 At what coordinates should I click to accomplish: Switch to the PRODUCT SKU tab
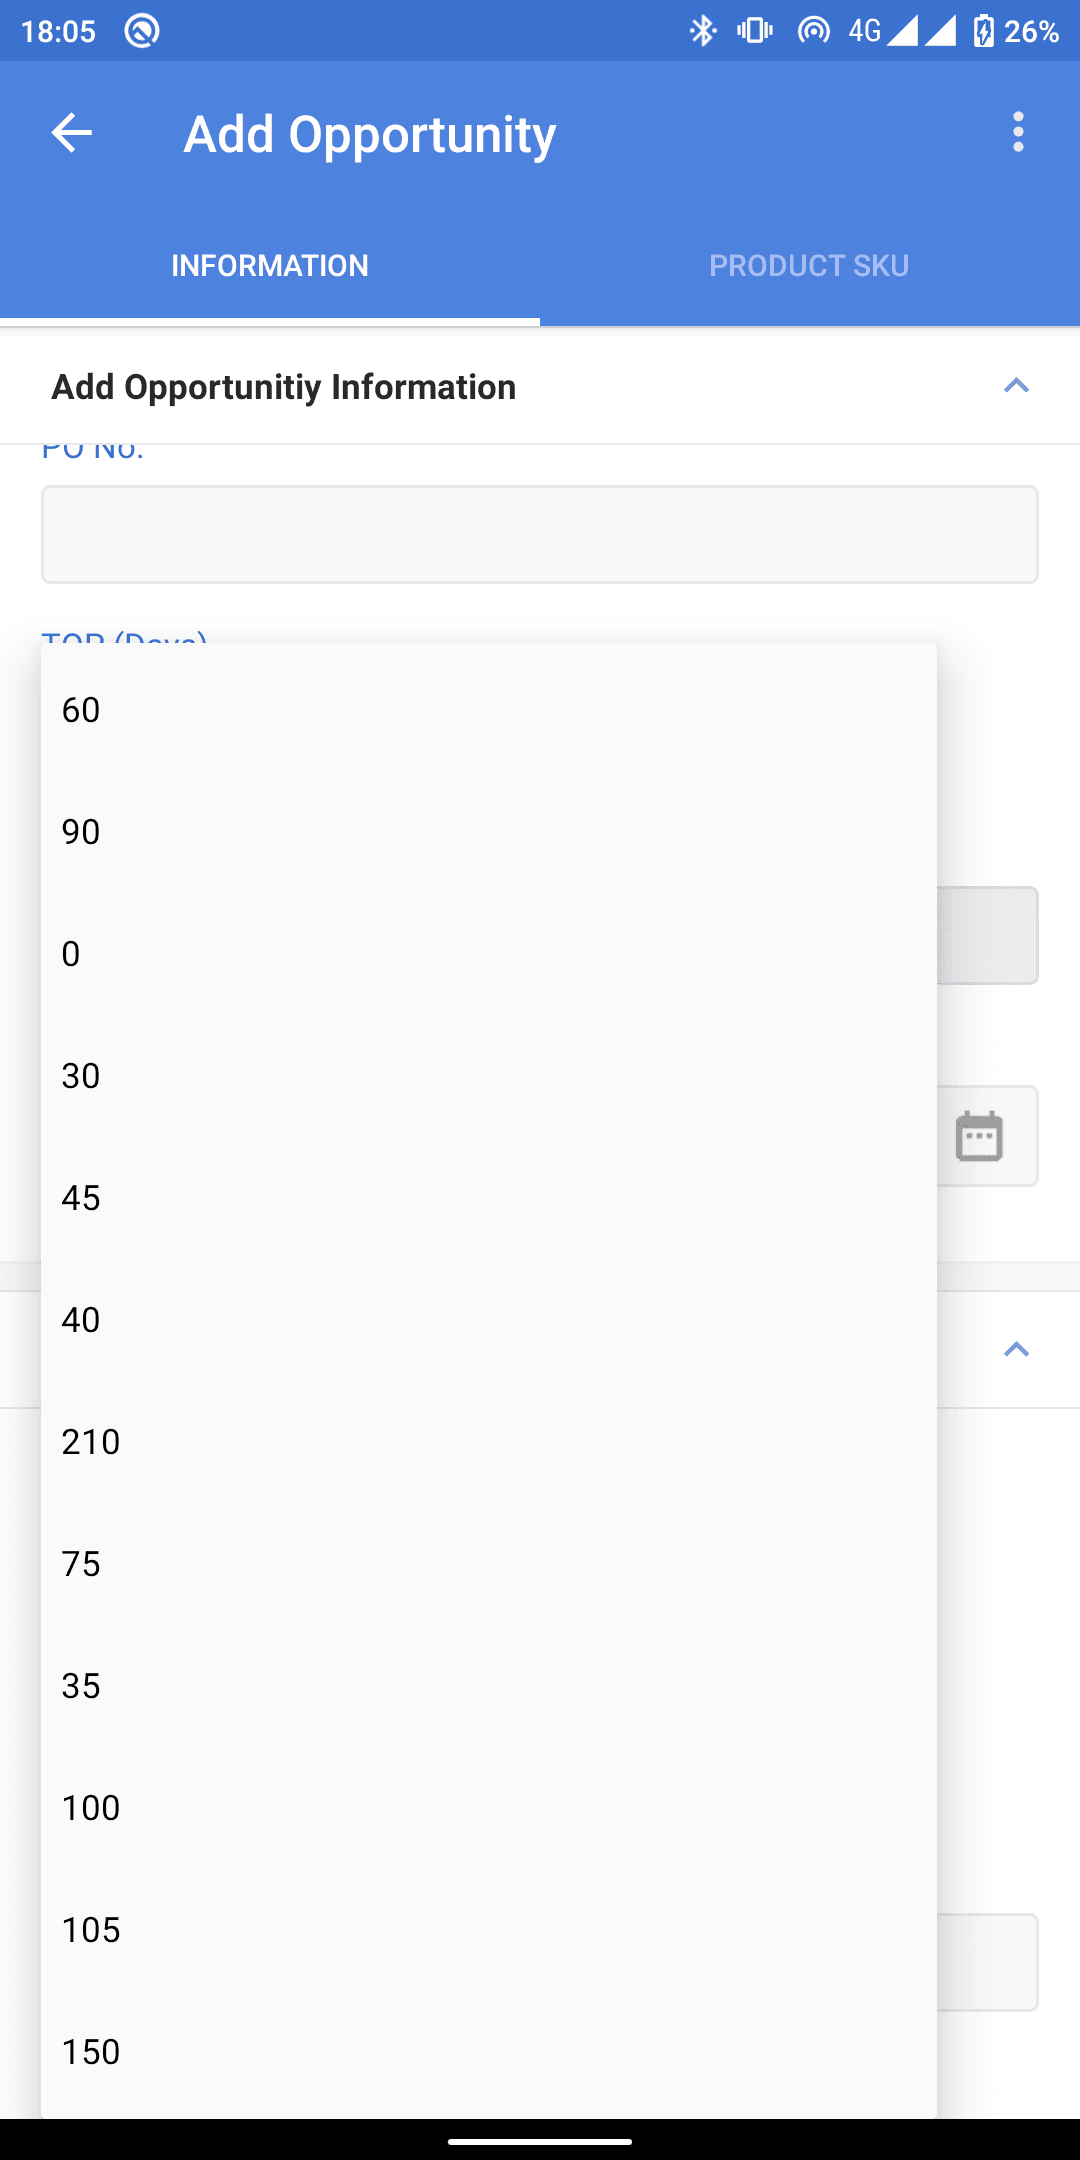809,266
